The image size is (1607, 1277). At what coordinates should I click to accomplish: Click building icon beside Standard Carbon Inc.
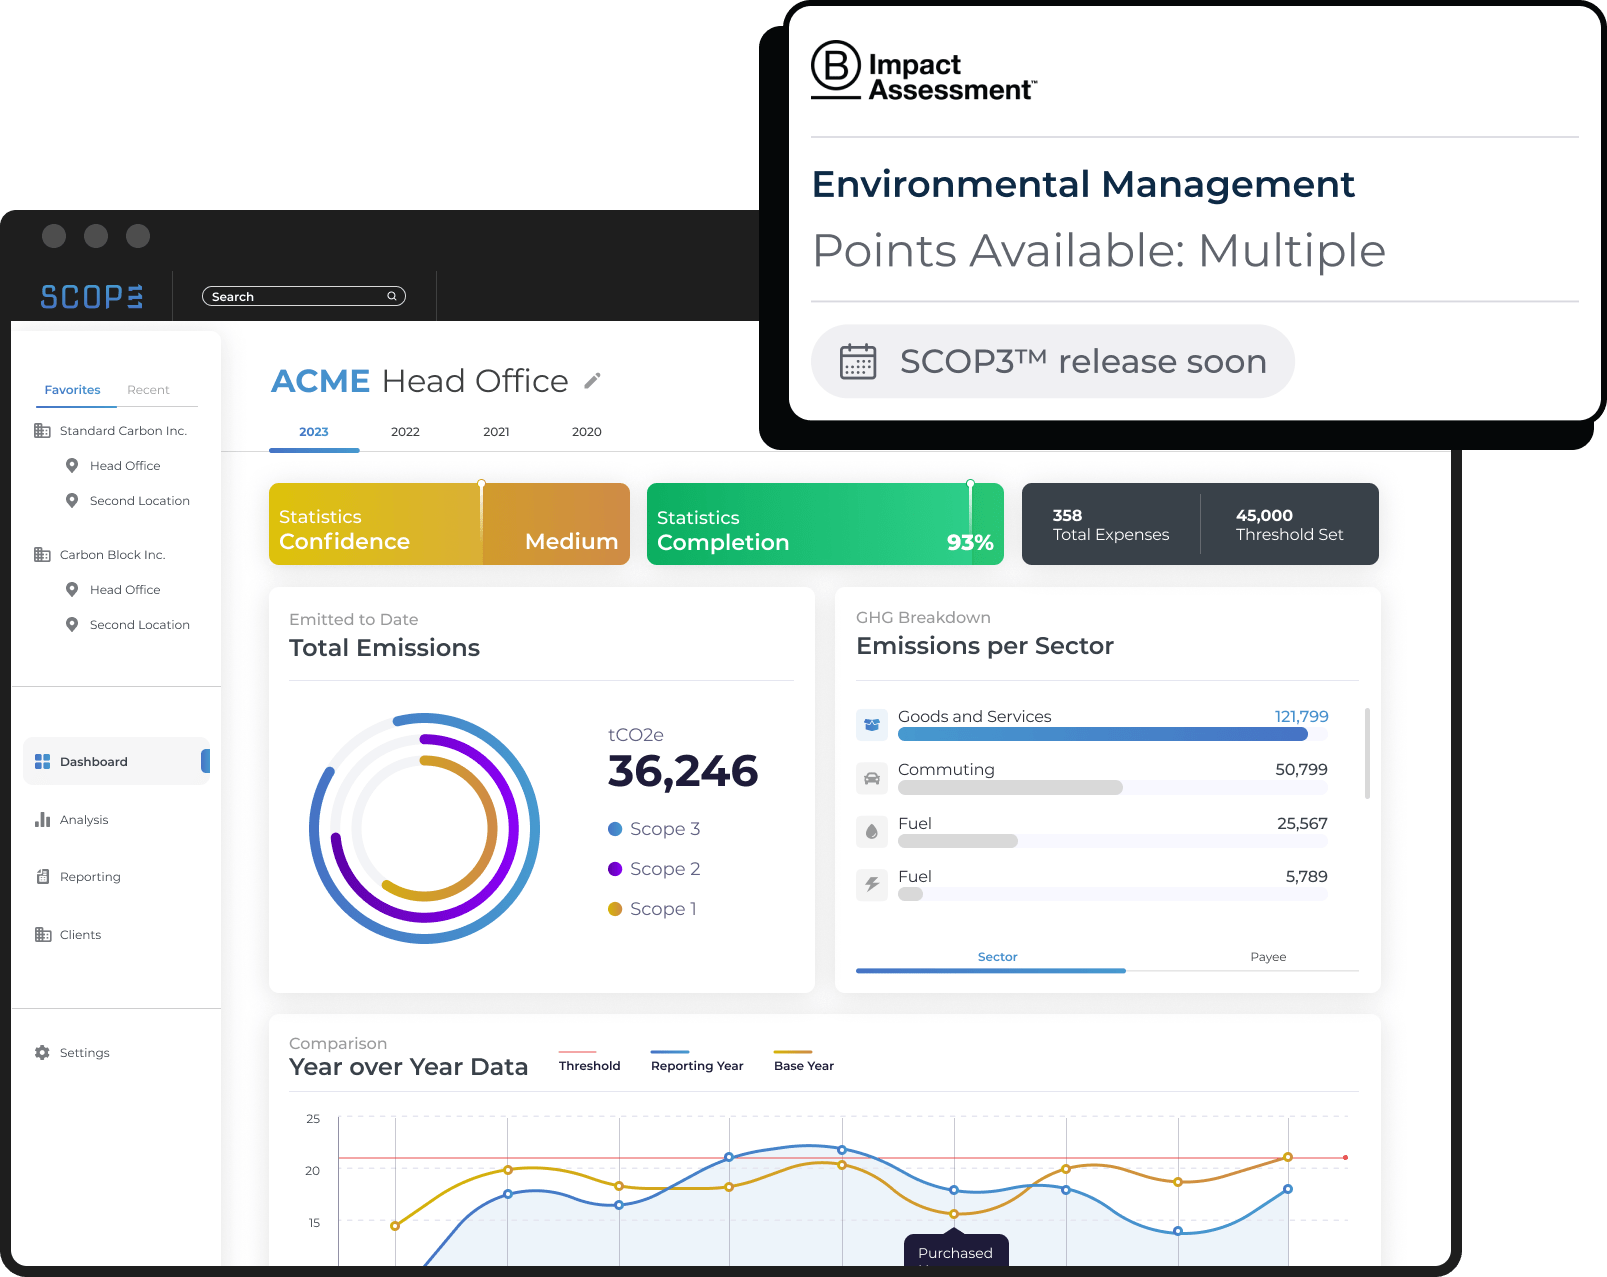(42, 431)
